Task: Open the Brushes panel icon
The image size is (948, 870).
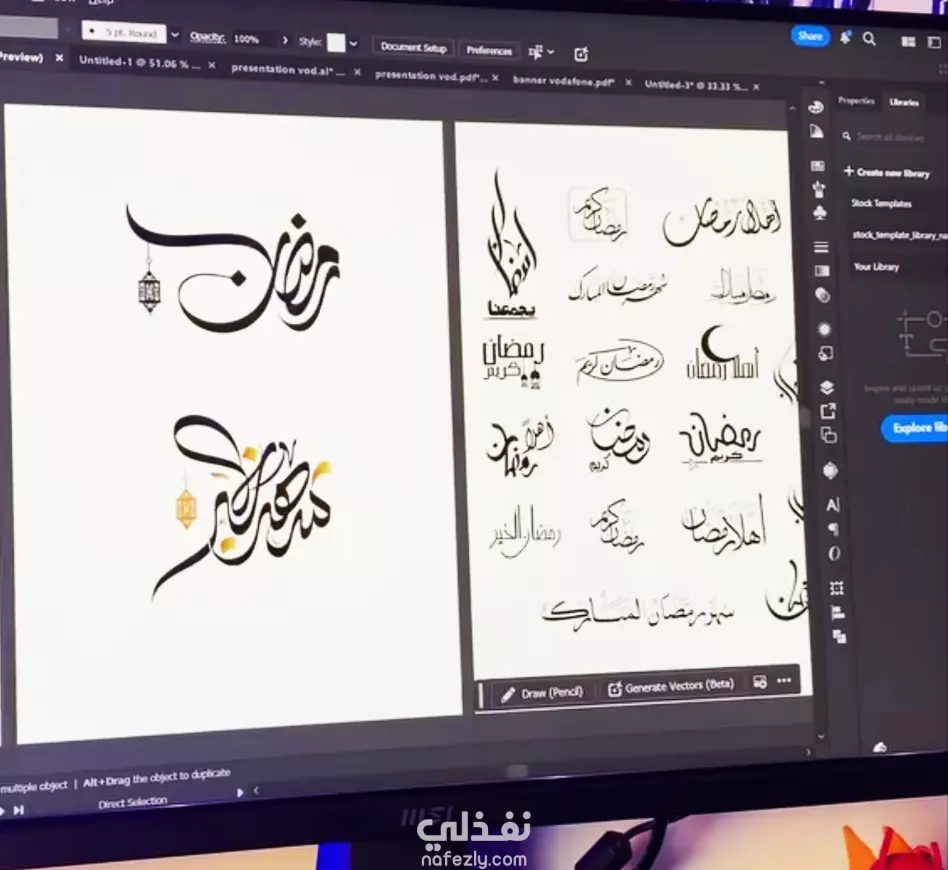Action: coord(819,189)
